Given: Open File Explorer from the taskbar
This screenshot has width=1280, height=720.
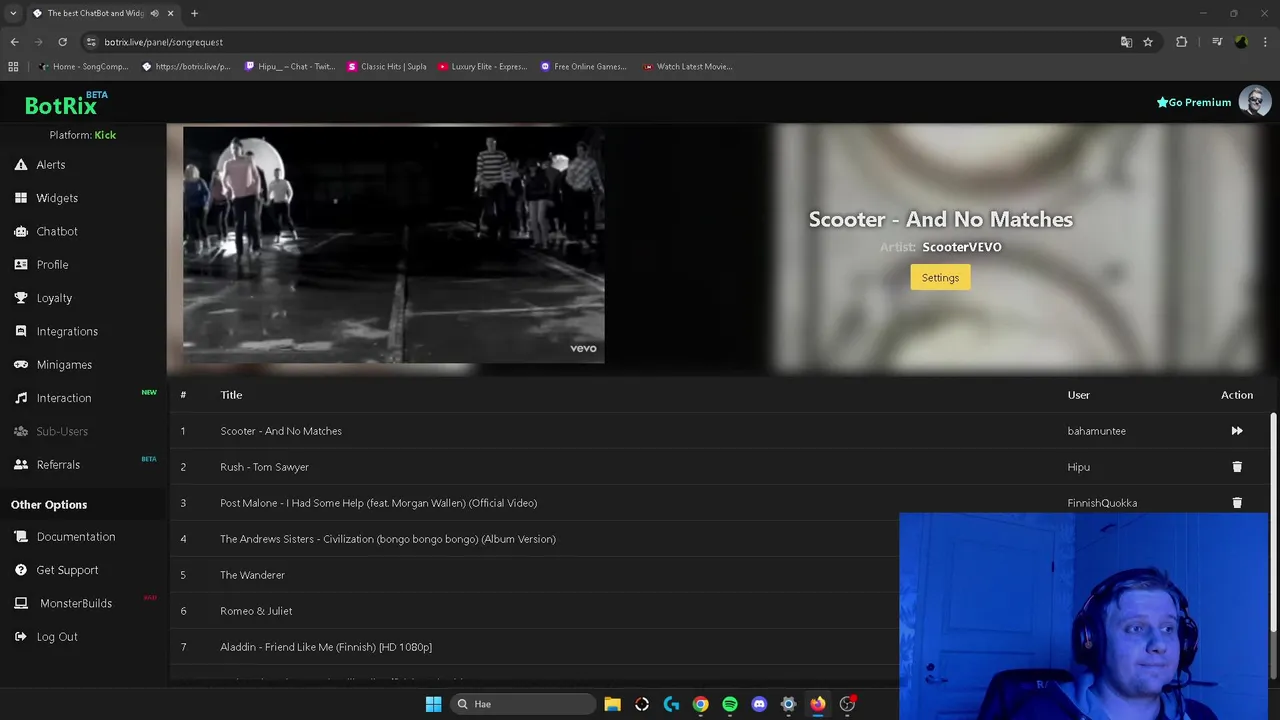Looking at the screenshot, I should (613, 704).
